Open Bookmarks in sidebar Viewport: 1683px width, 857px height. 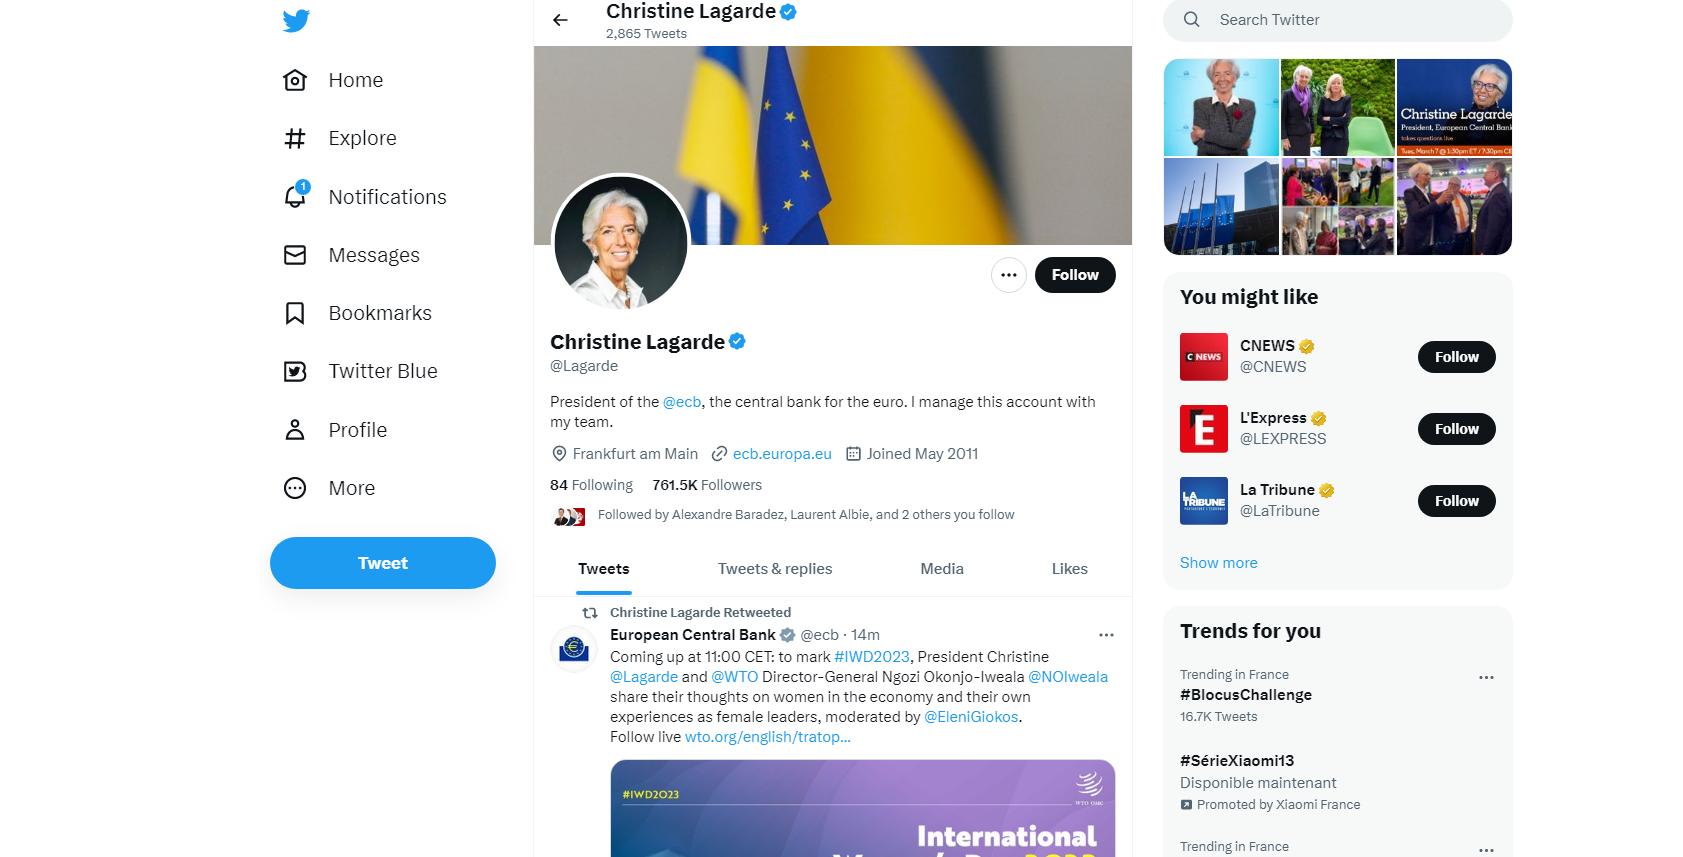tap(358, 313)
